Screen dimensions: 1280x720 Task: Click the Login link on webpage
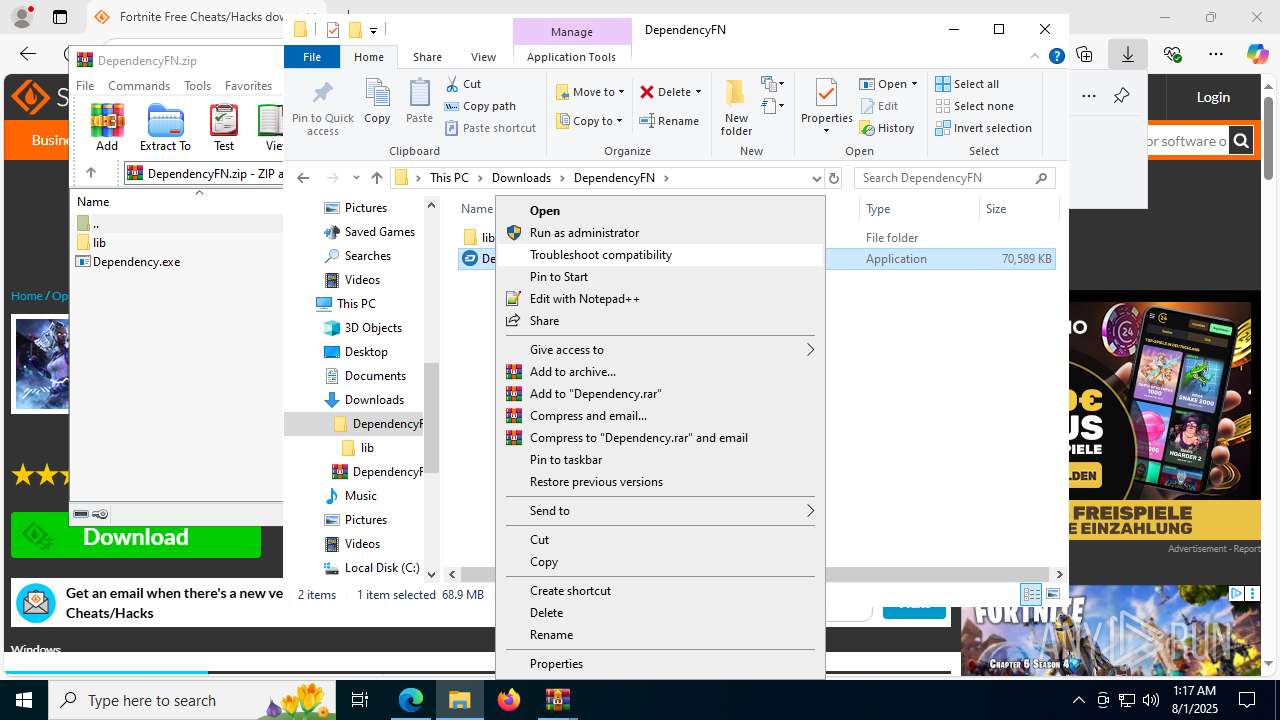(1213, 97)
